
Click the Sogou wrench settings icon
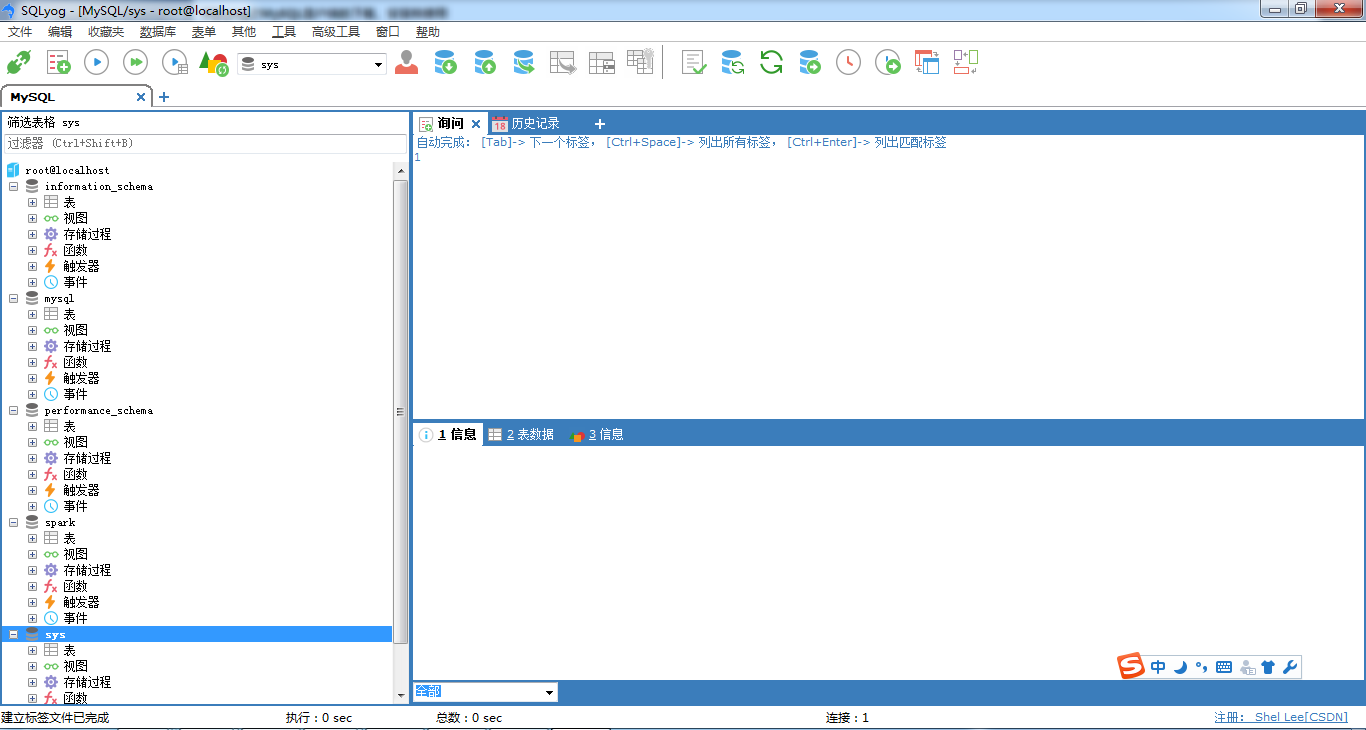[1290, 667]
